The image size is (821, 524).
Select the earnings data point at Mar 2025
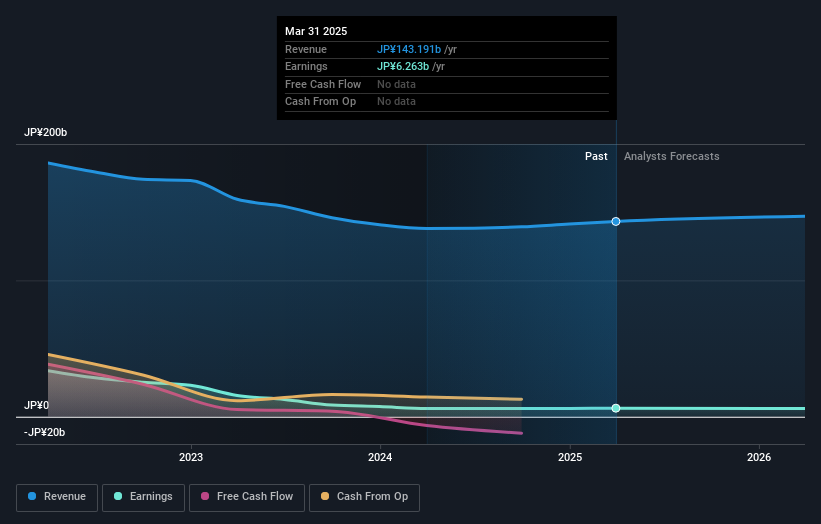616,408
